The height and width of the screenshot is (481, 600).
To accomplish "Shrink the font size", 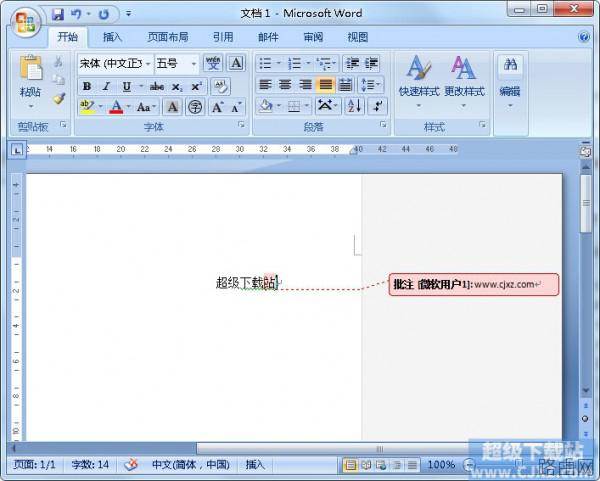I will [x=236, y=107].
